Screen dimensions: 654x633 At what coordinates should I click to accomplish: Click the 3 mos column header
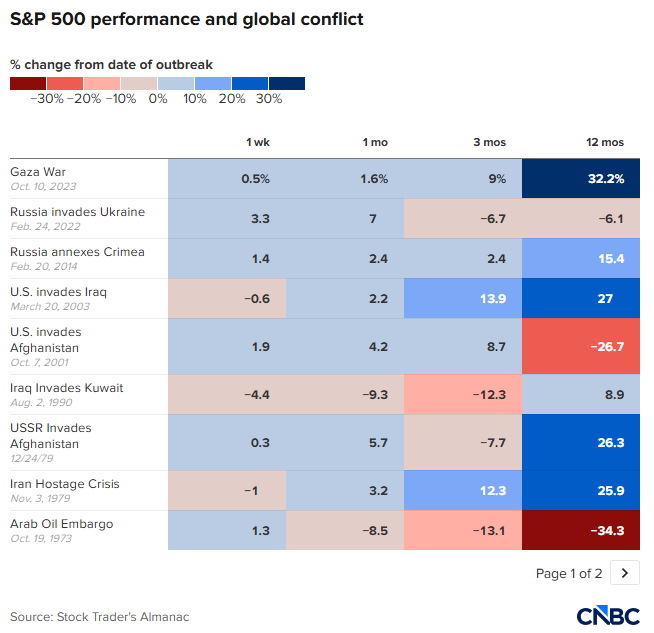tap(489, 142)
